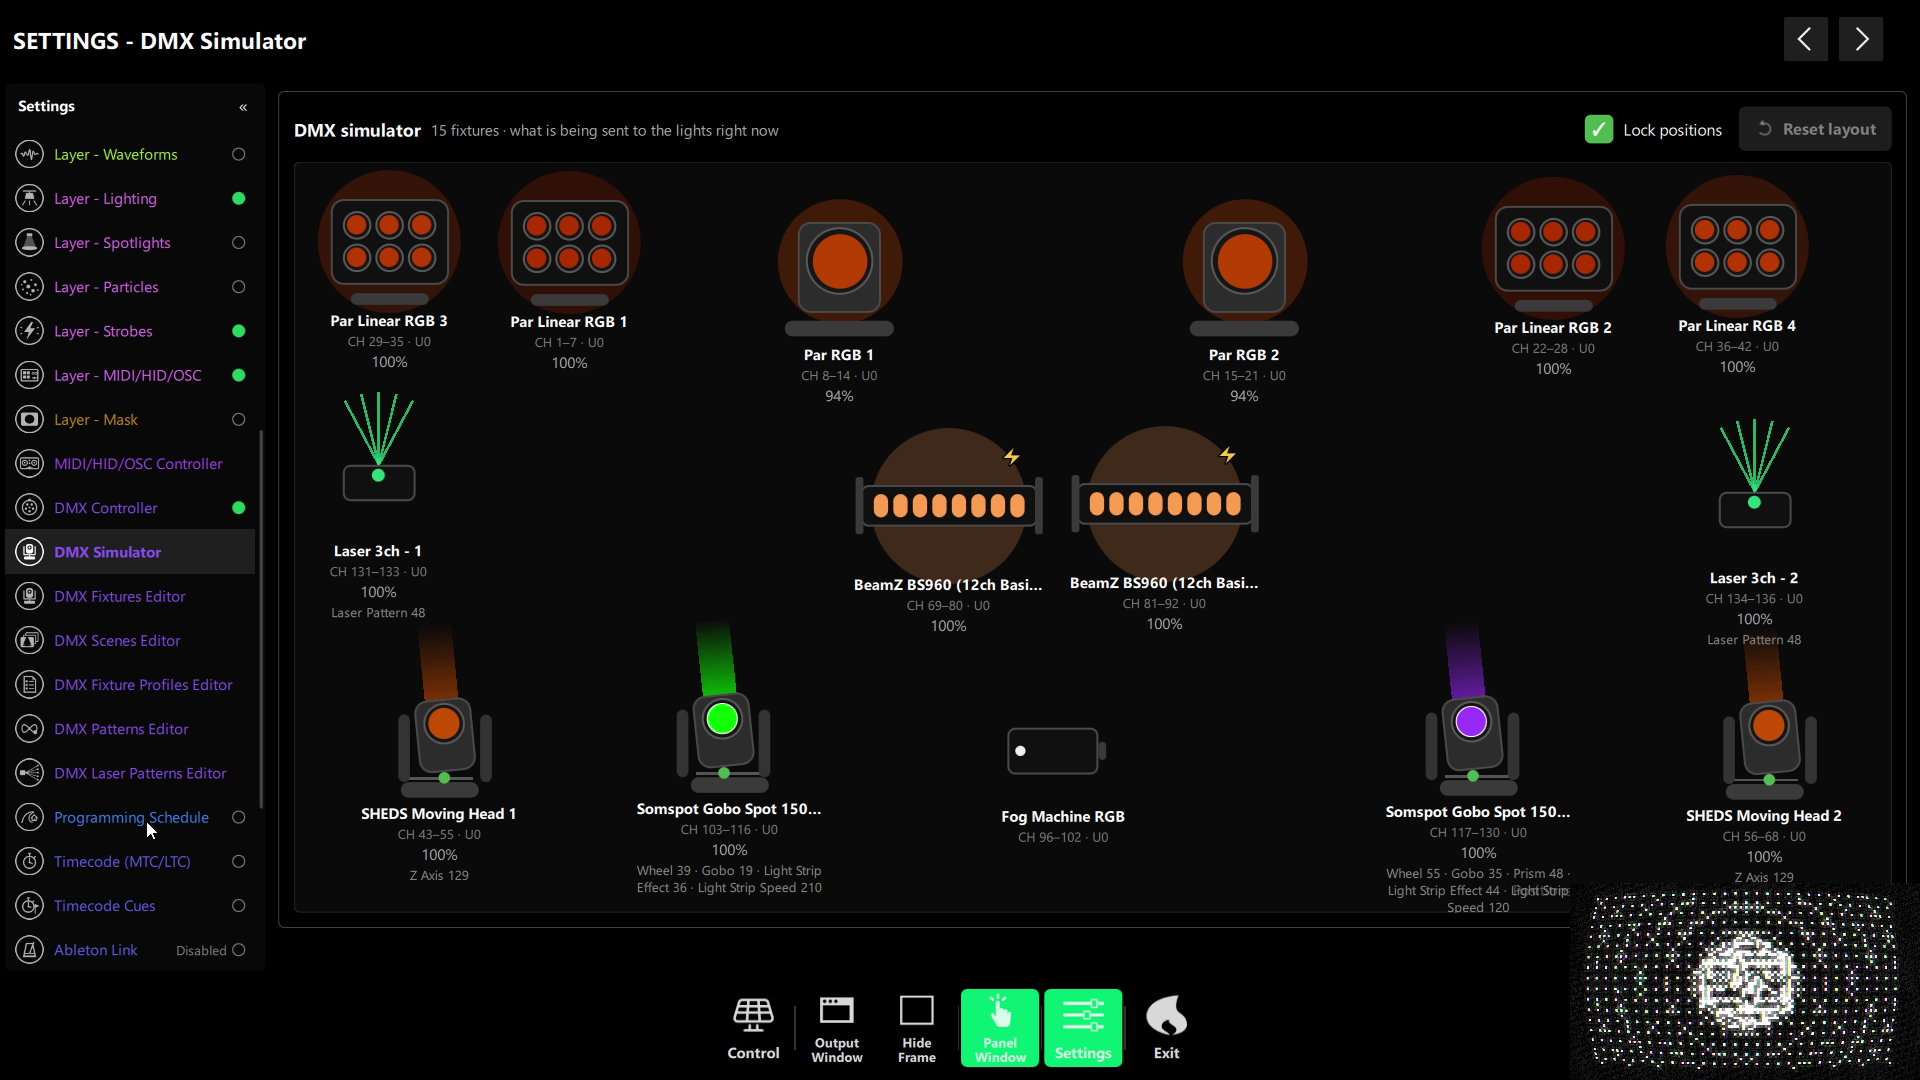The image size is (1920, 1080).
Task: Click the DMX Fixtures Editor icon
Action: click(30, 597)
